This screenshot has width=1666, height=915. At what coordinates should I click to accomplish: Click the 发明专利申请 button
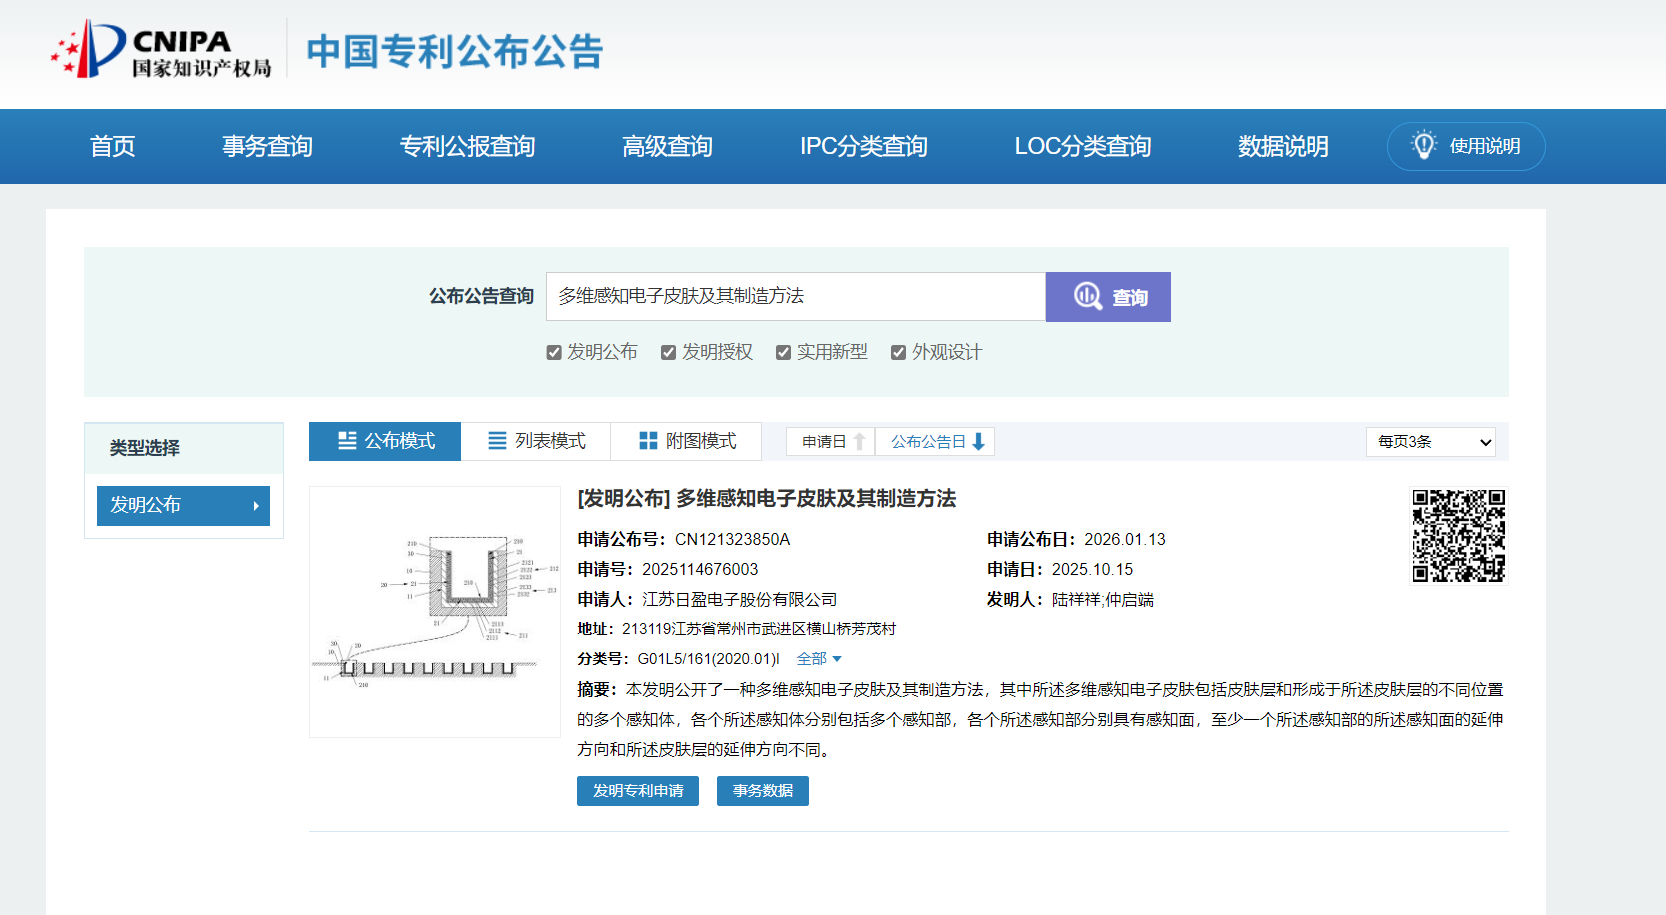pyautogui.click(x=638, y=791)
